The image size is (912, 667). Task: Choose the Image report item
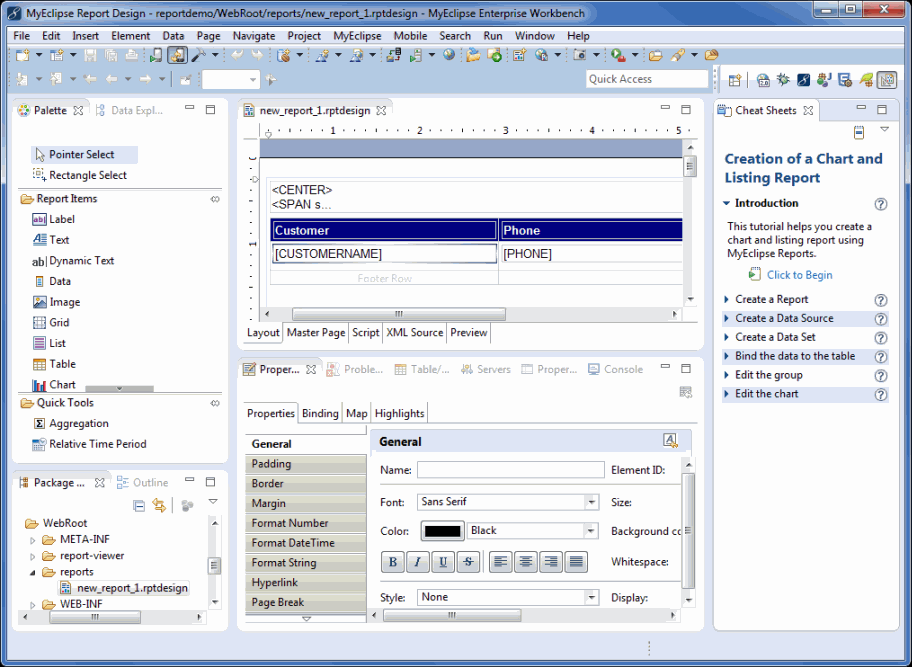[64, 302]
